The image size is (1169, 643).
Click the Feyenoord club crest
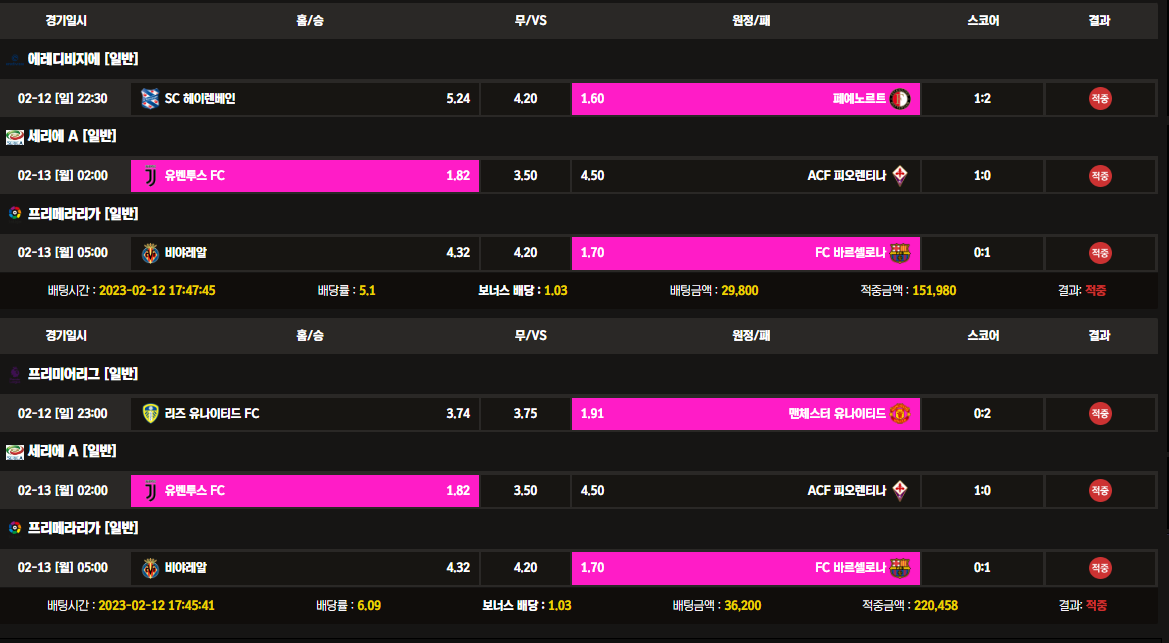click(900, 99)
